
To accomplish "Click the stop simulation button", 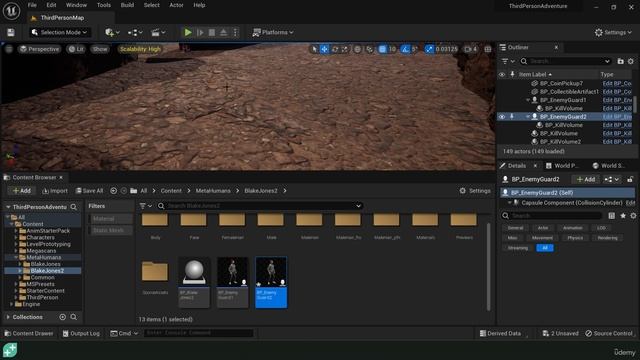I will [x=212, y=32].
